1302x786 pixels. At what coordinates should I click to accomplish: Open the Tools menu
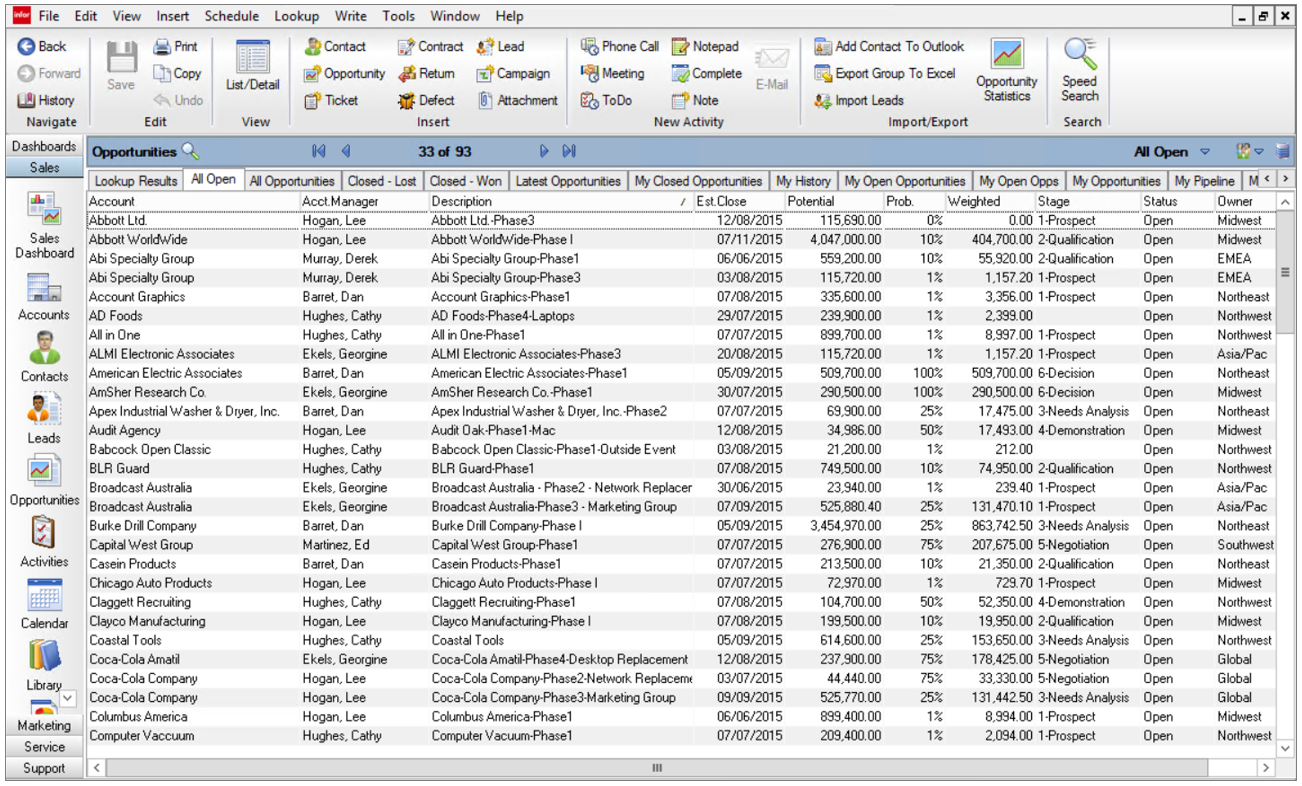click(x=398, y=16)
